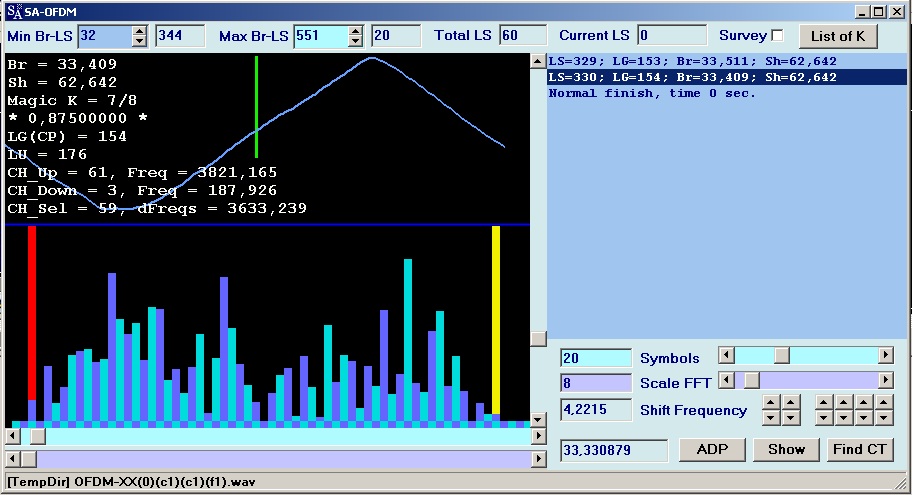
Task: Click the Scale FFT slider left arrow
Action: coord(726,380)
